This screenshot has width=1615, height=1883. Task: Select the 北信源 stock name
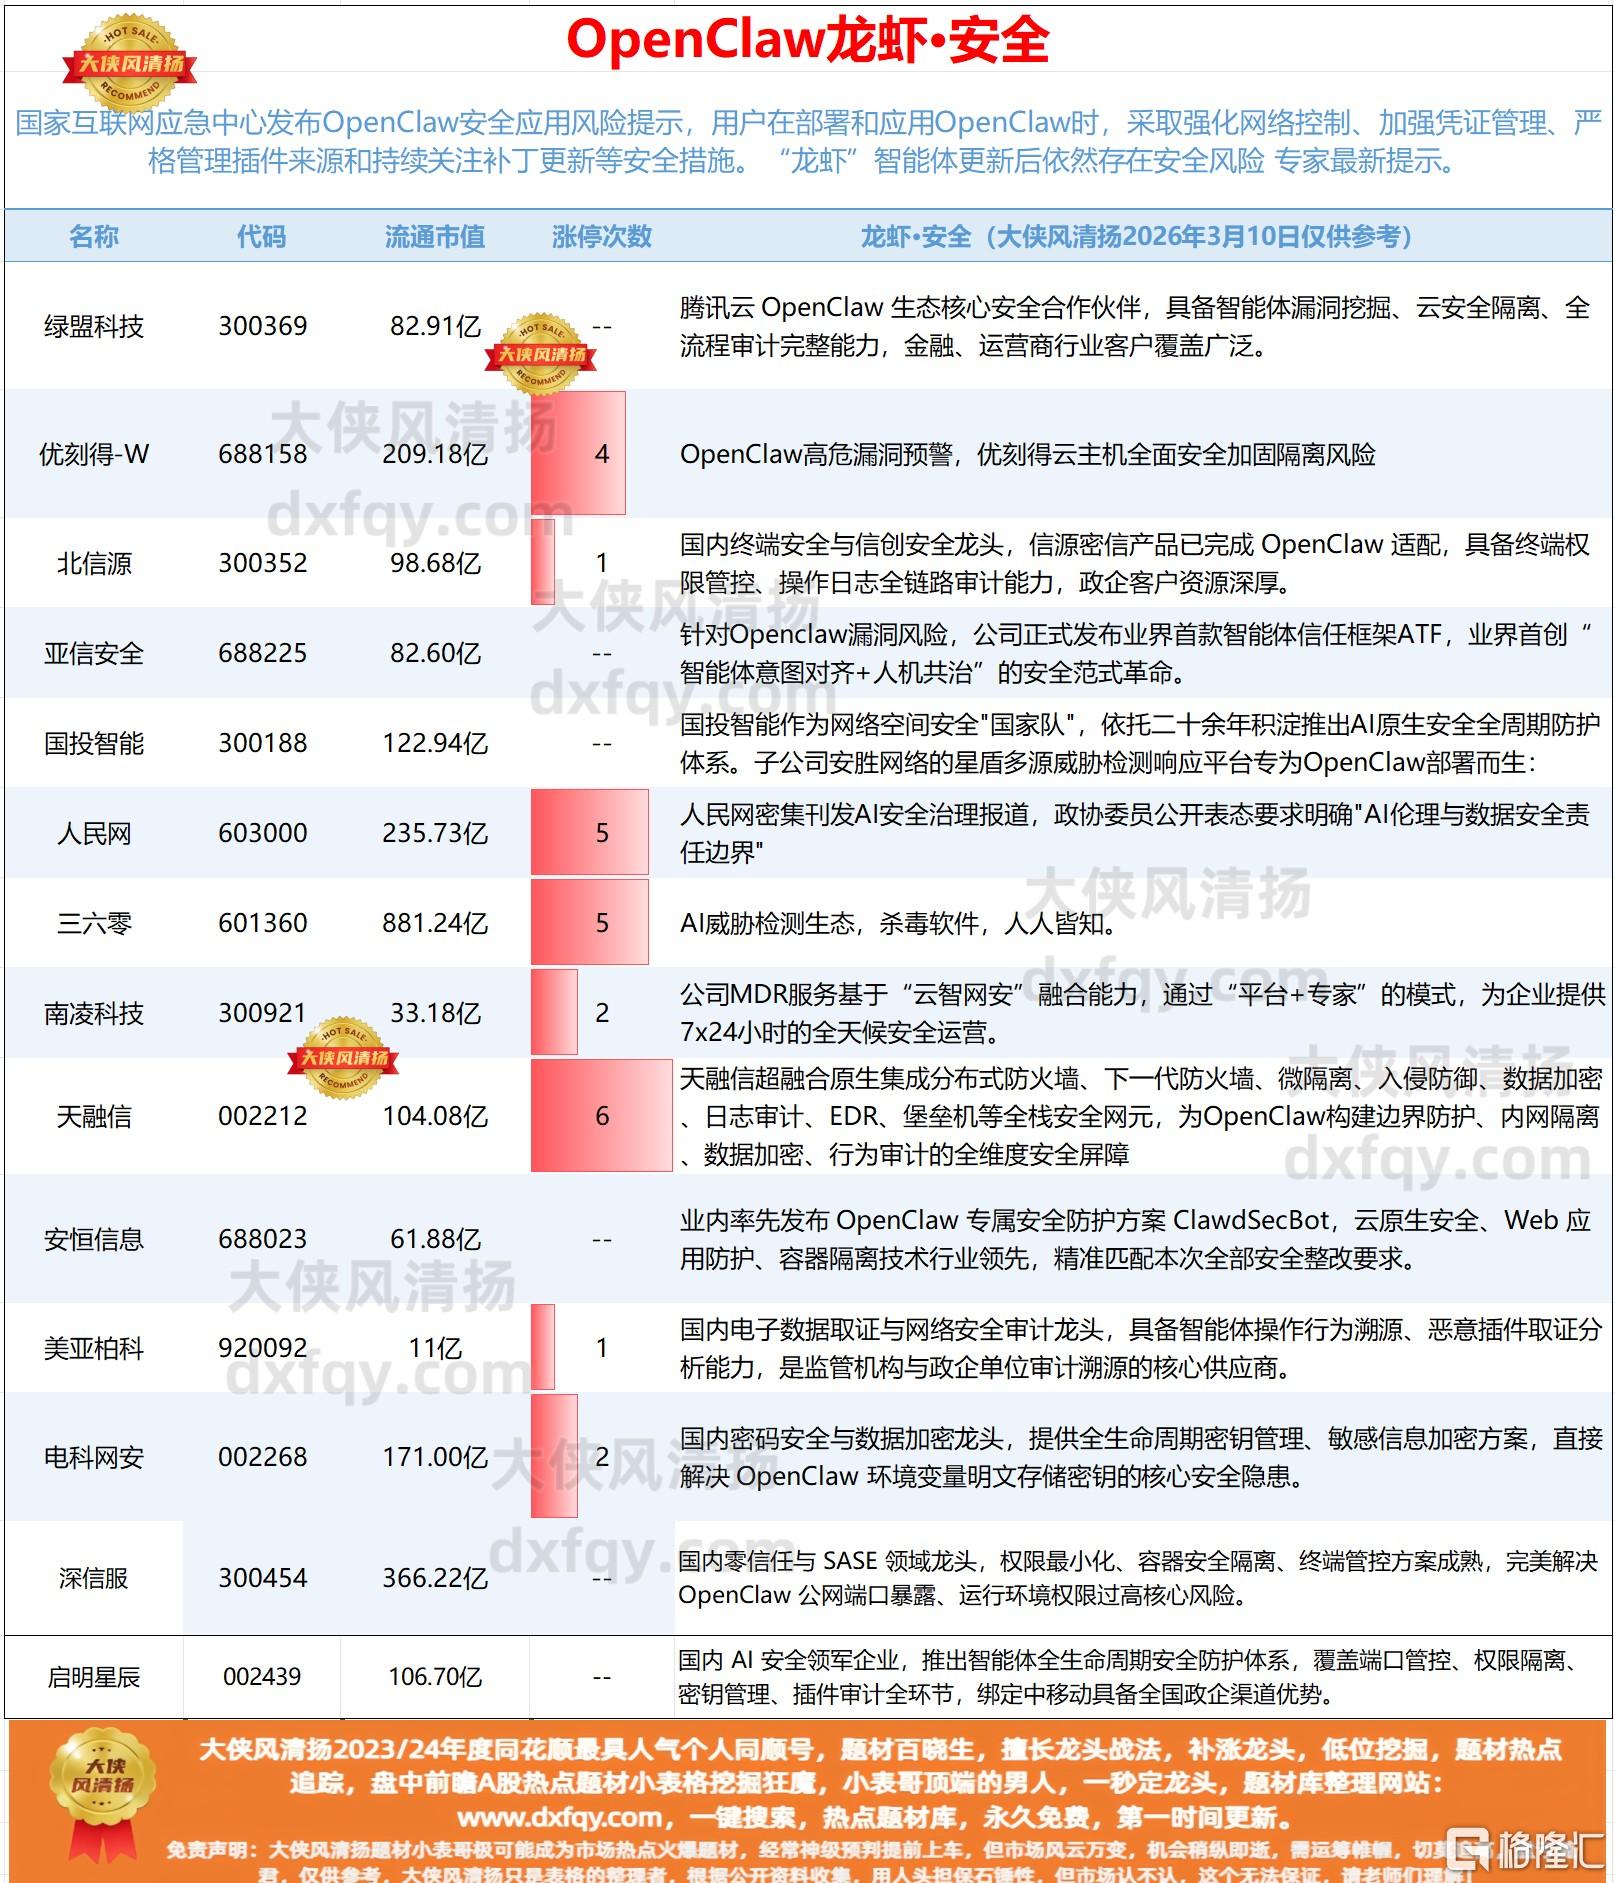coord(94,563)
